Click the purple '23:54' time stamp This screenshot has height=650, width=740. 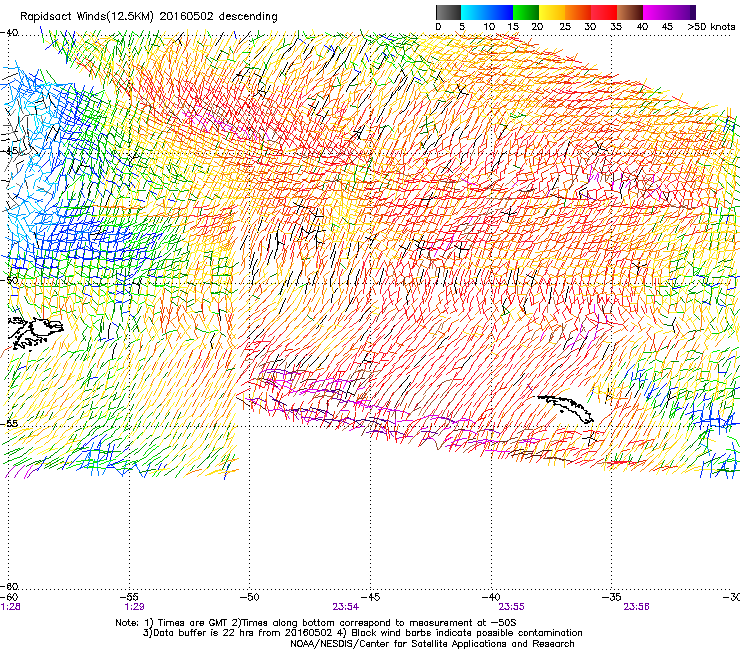(345, 607)
